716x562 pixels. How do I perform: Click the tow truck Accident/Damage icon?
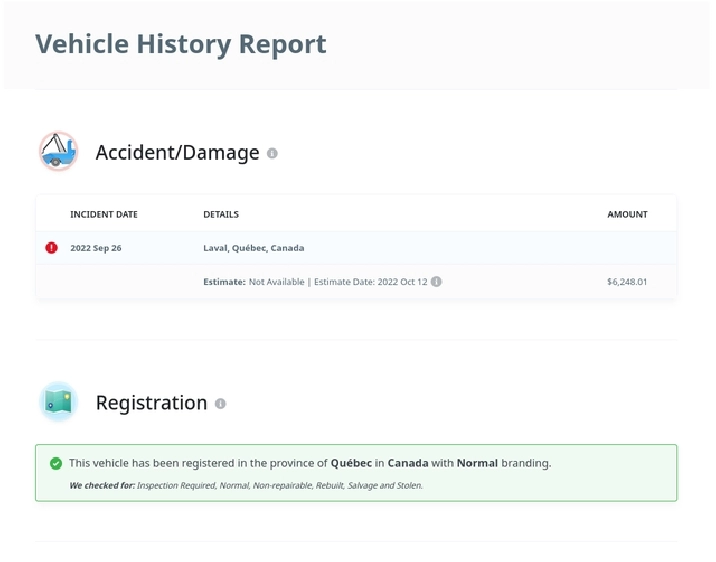(x=59, y=152)
